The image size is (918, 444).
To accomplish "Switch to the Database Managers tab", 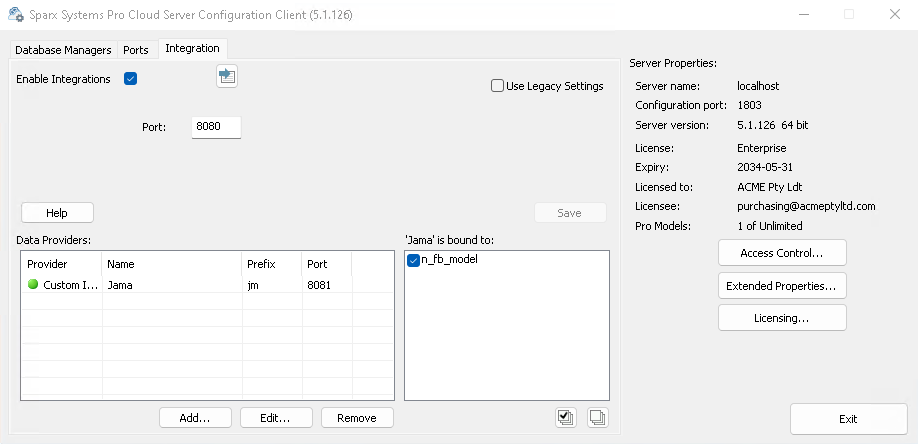I will (x=63, y=50).
